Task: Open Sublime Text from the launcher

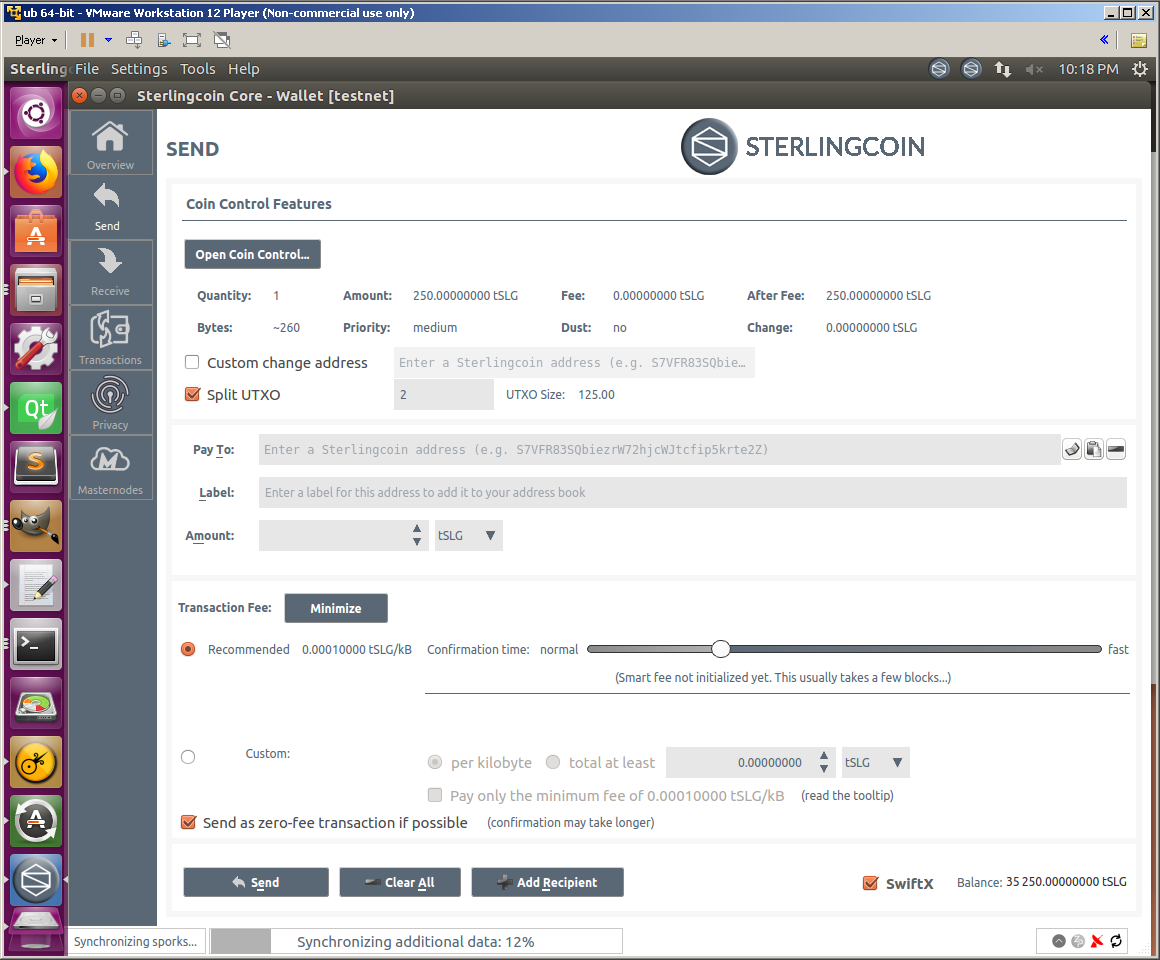Action: 36,467
